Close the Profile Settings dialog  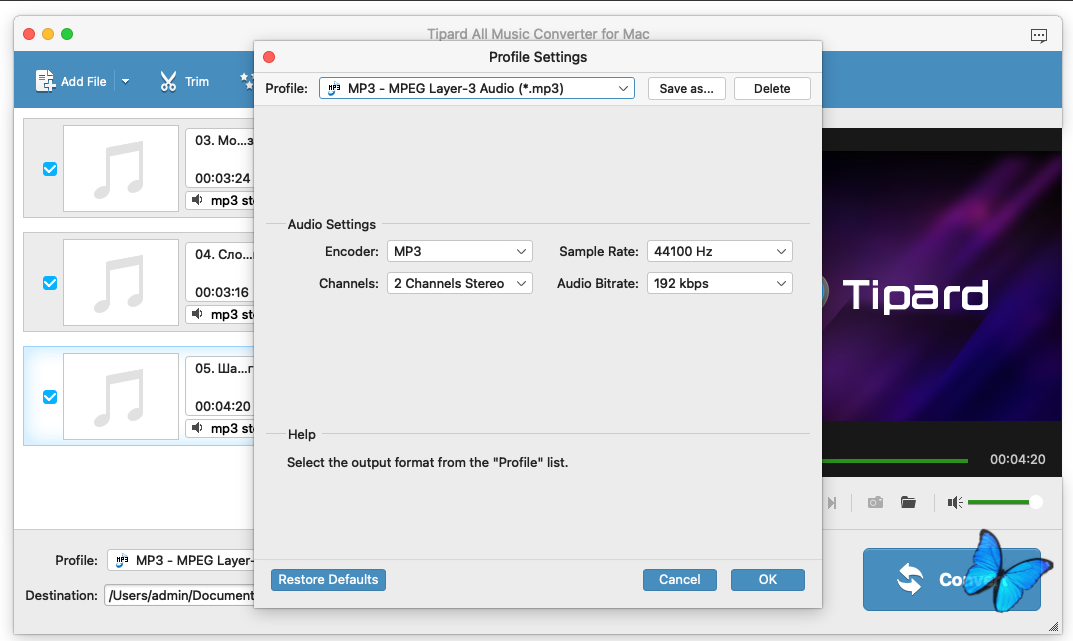[x=269, y=57]
